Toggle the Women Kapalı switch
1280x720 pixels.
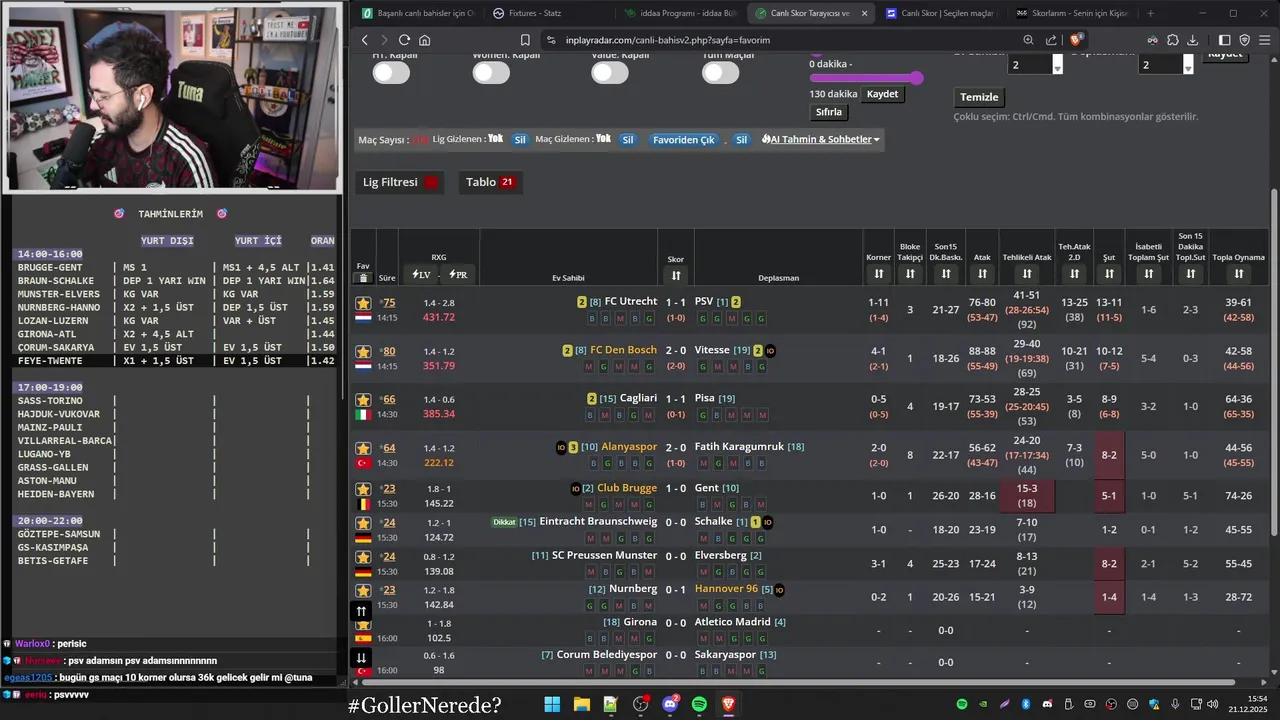pos(491,72)
